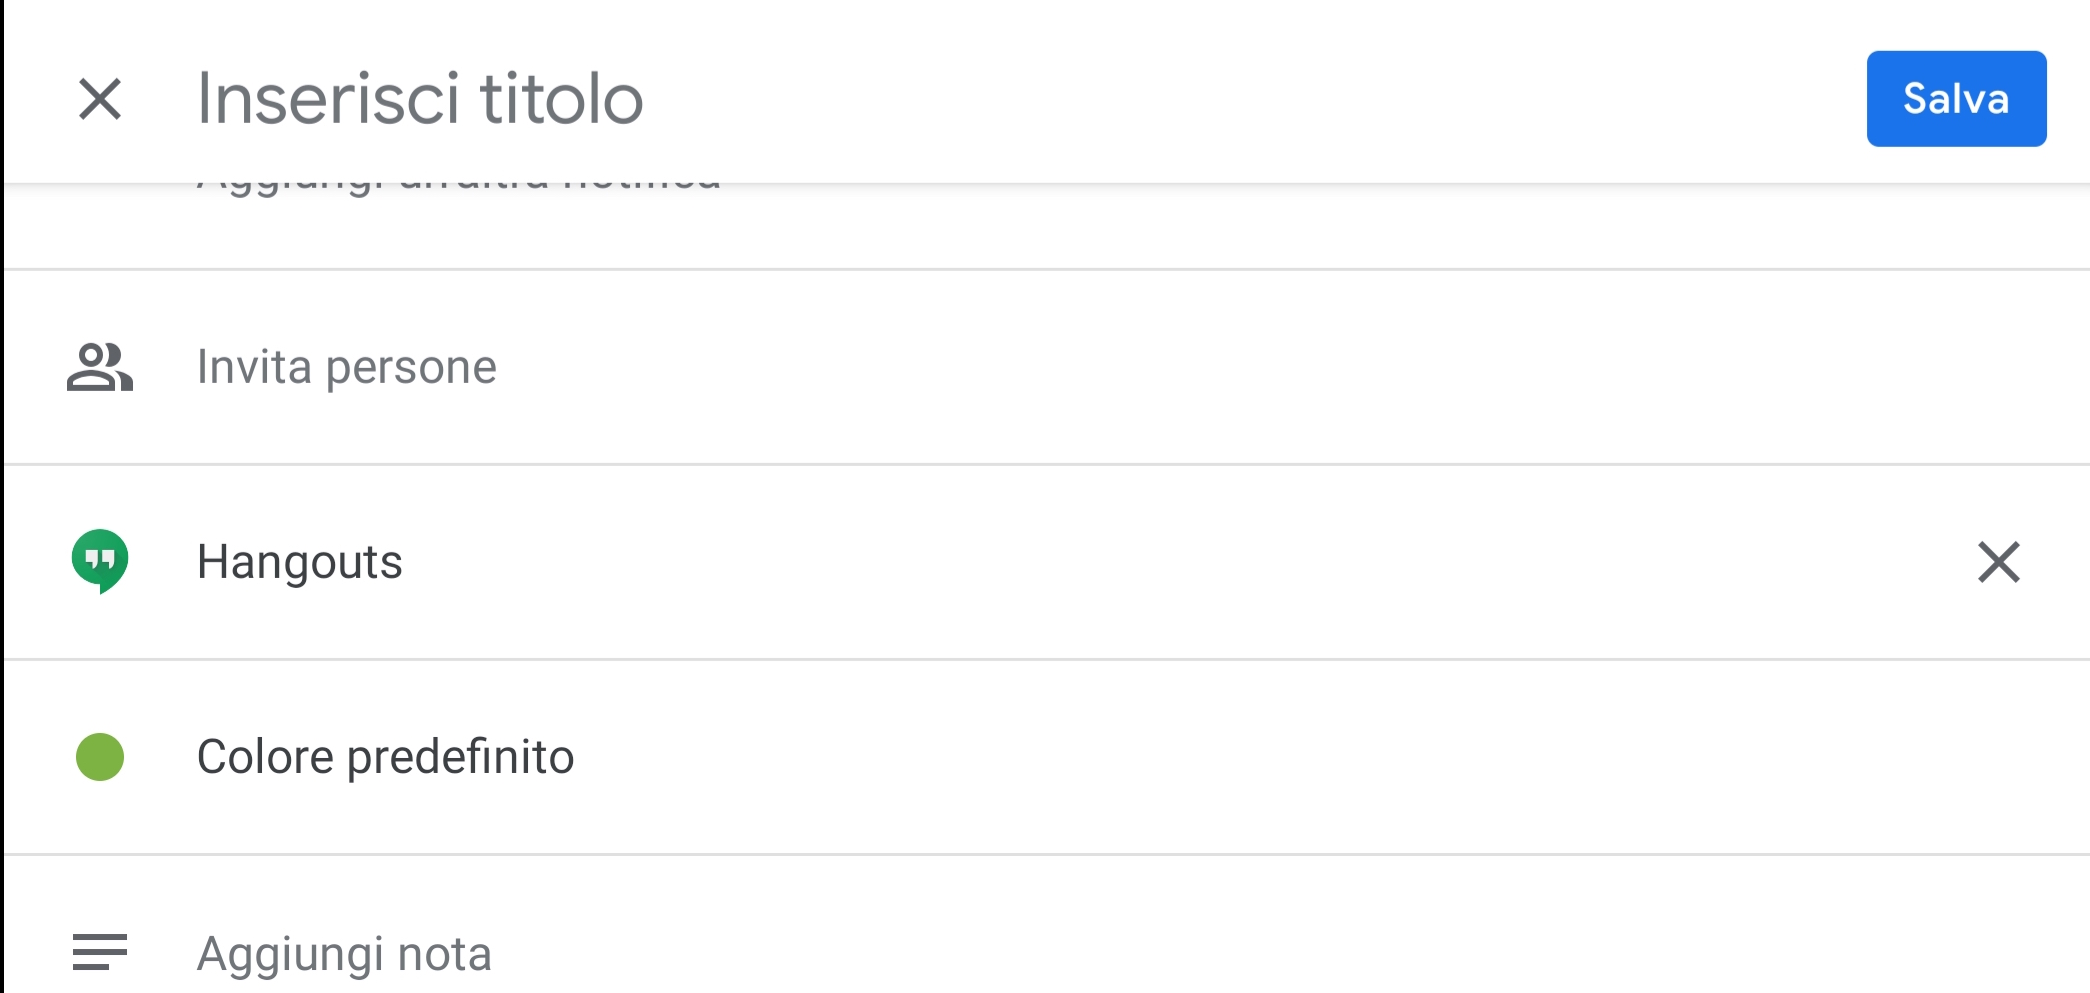2090x993 pixels.
Task: Remove Hangouts with the X button
Action: pos(1999,562)
